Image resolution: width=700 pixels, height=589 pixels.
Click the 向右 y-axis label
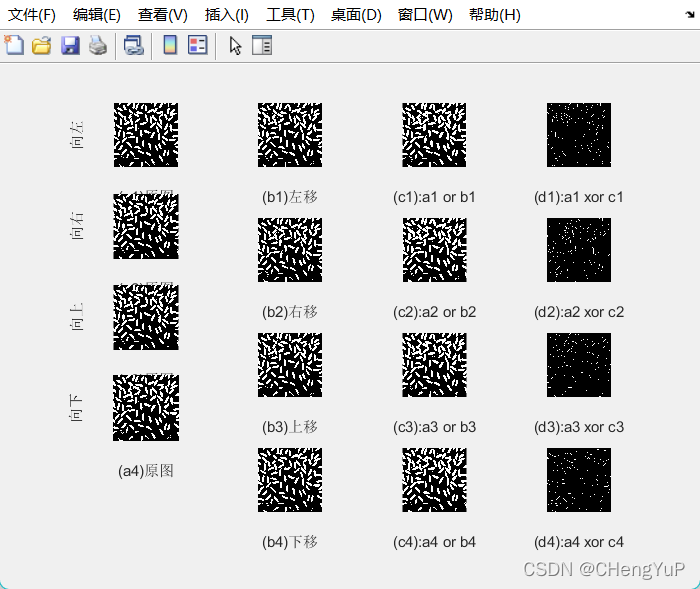tap(76, 226)
